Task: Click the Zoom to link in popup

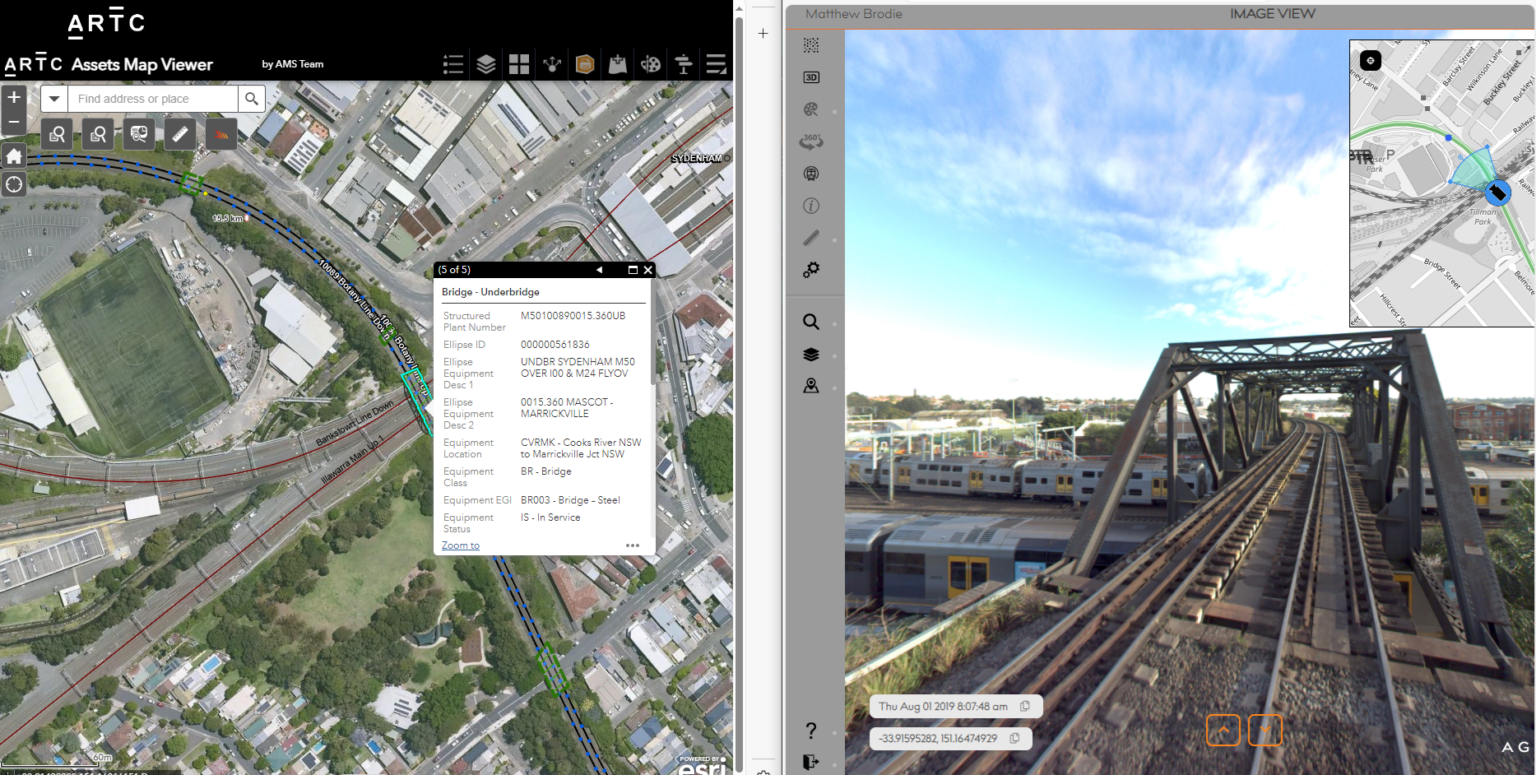Action: (x=460, y=546)
